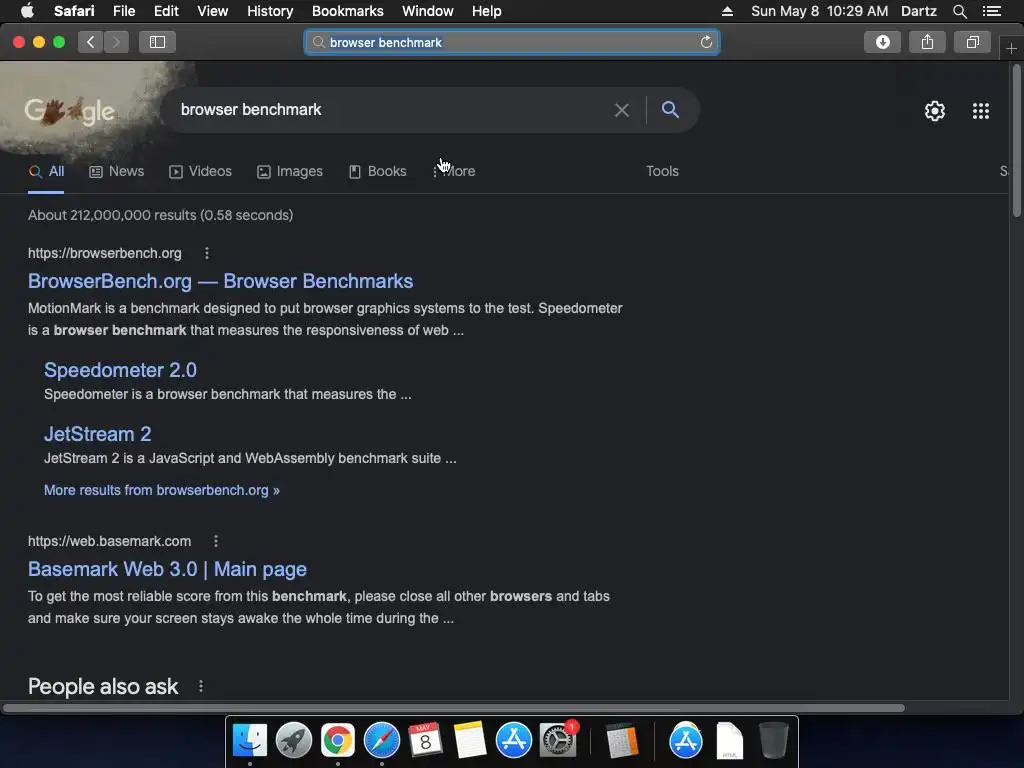Viewport: 1024px width, 768px height.
Task: Open the File menu
Action: 124,11
